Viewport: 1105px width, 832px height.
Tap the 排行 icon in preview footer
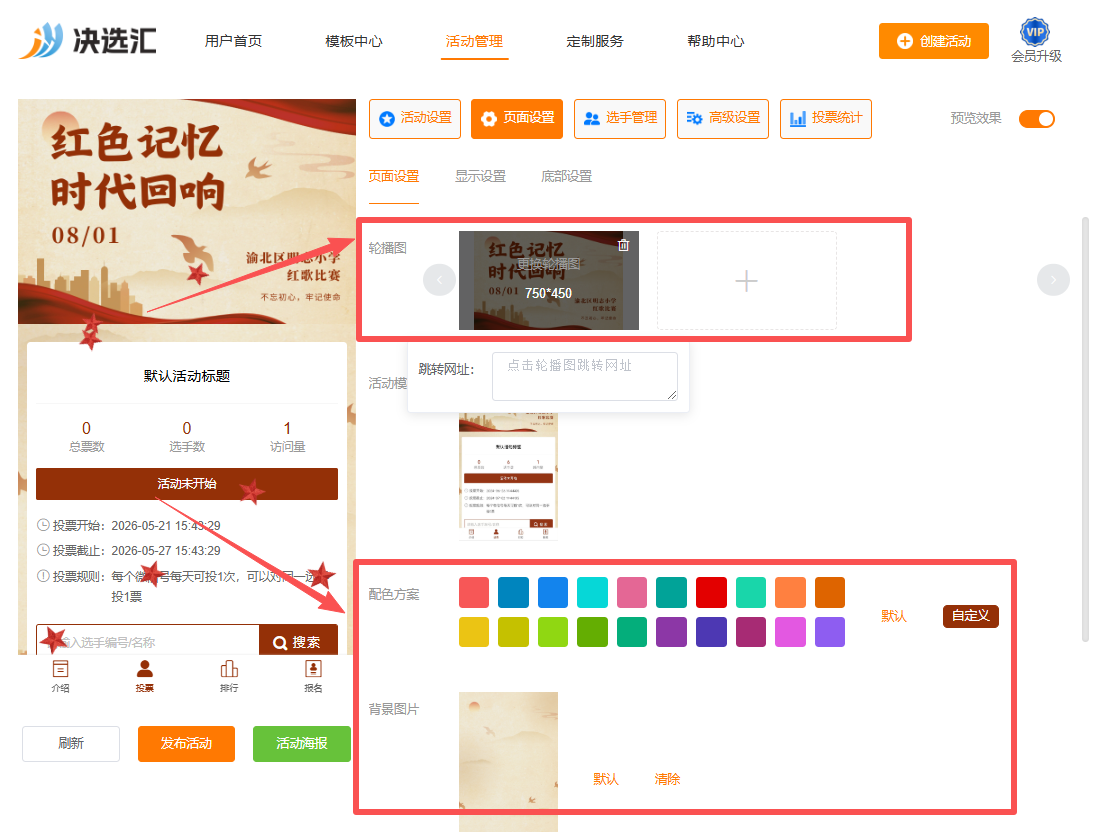click(x=229, y=676)
